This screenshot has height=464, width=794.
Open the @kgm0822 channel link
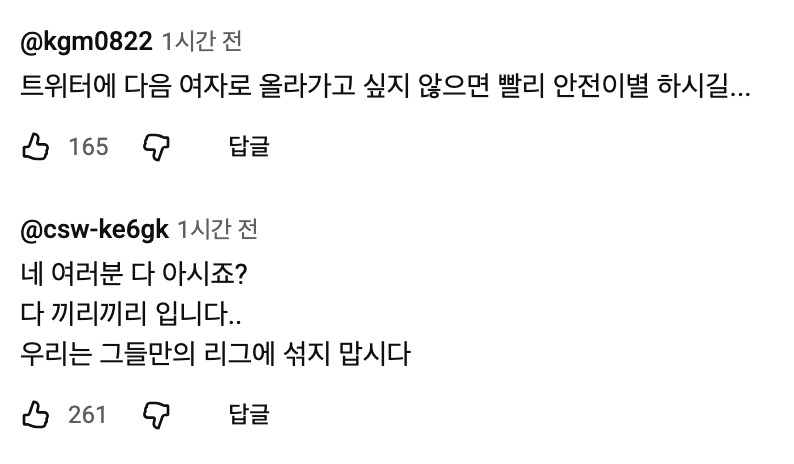(x=86, y=41)
